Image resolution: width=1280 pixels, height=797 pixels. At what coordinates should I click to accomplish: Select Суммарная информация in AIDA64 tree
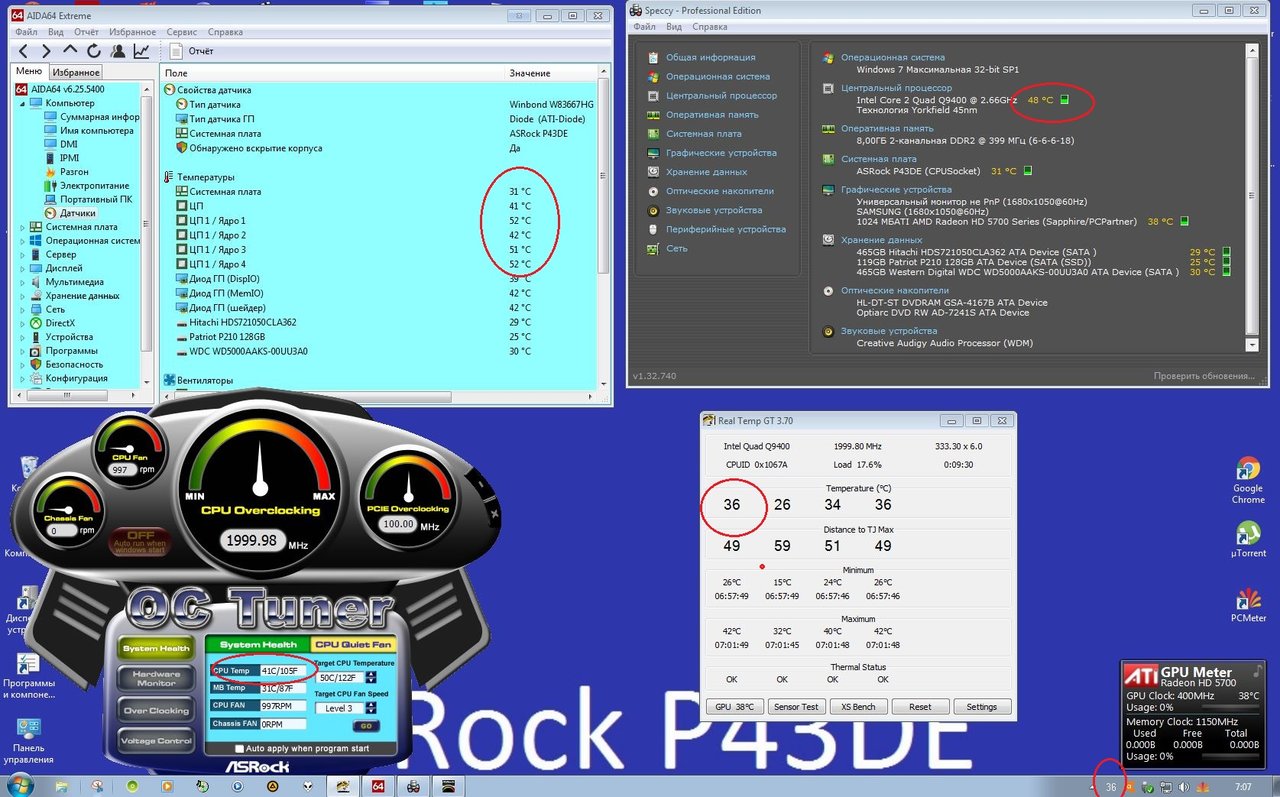pyautogui.click(x=99, y=117)
